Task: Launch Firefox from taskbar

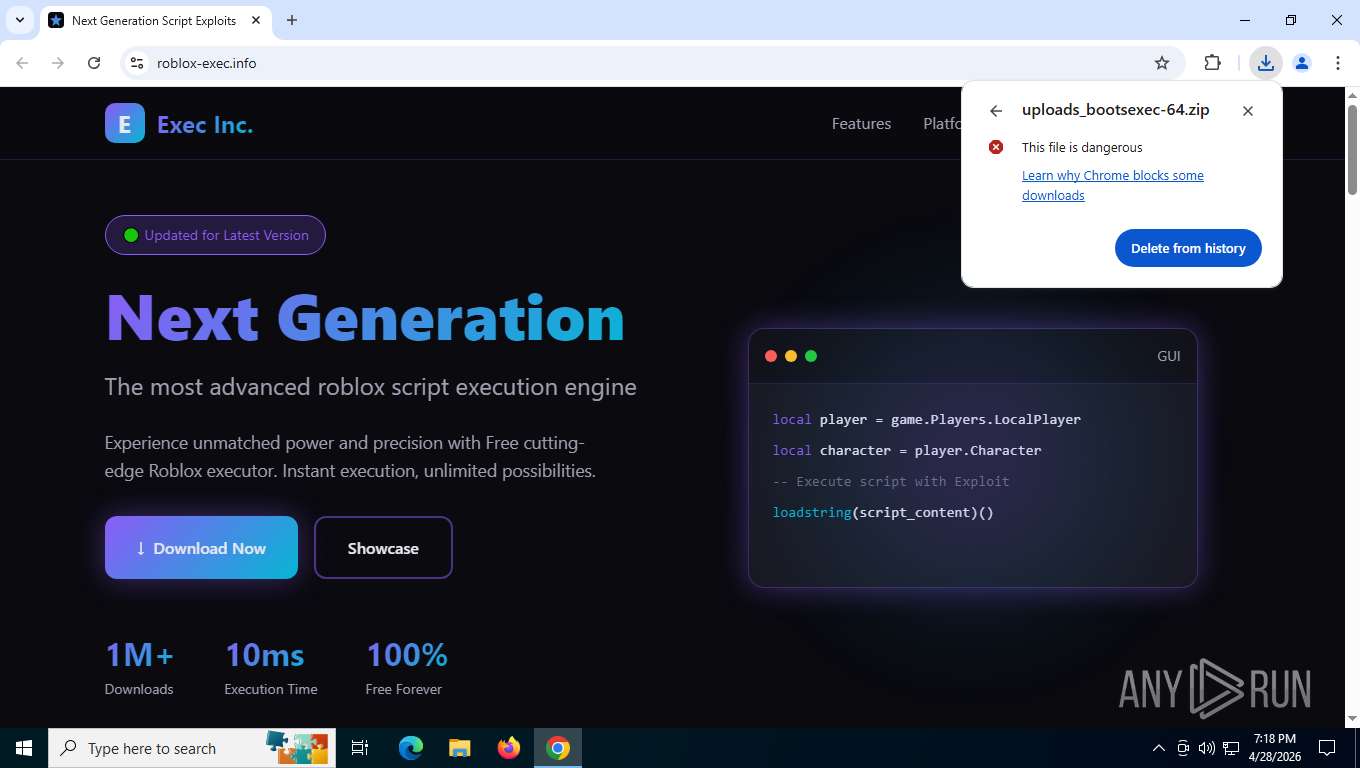Action: (509, 748)
